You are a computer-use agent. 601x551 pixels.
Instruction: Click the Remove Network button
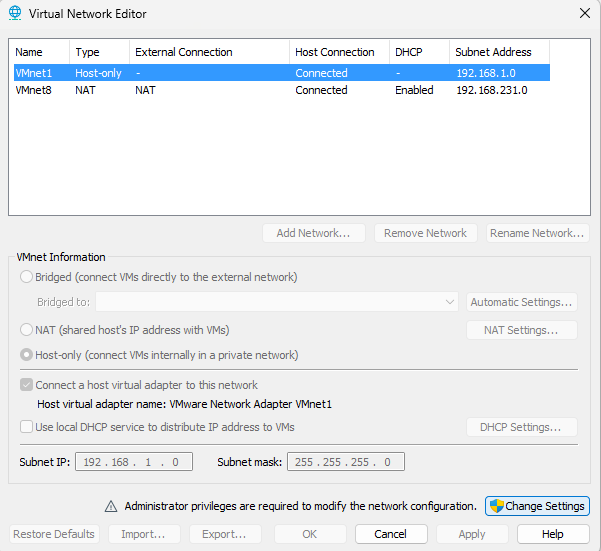(x=425, y=233)
